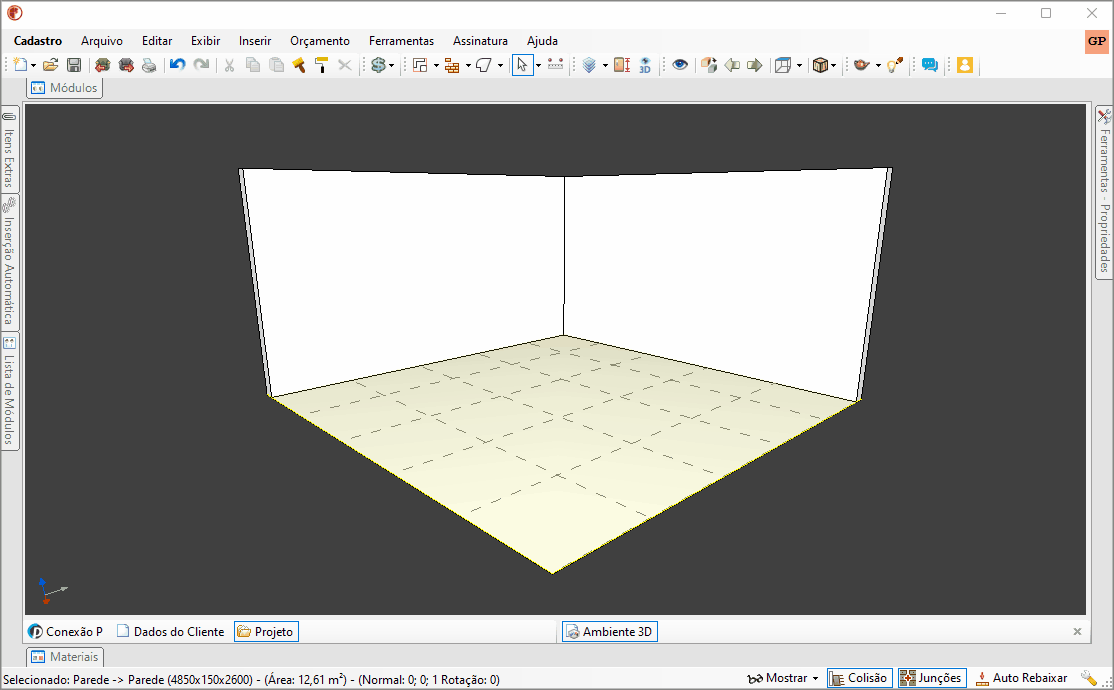
Task: Expand the layers stack dropdown
Action: [x=605, y=66]
